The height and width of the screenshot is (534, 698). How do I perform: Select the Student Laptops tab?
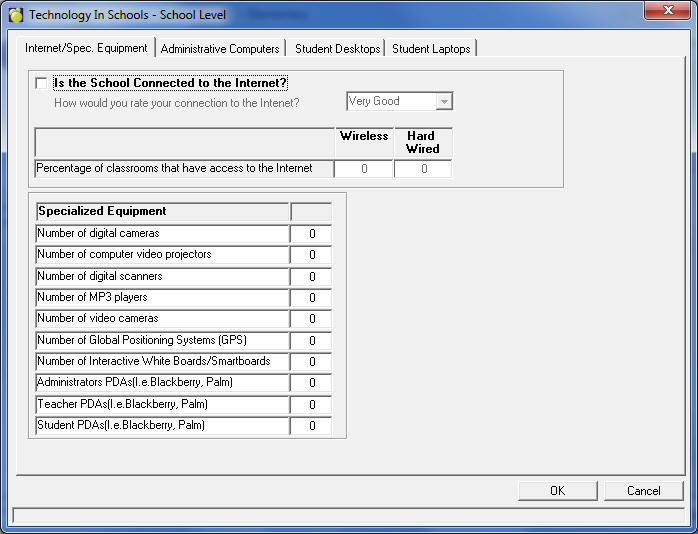[x=431, y=49]
